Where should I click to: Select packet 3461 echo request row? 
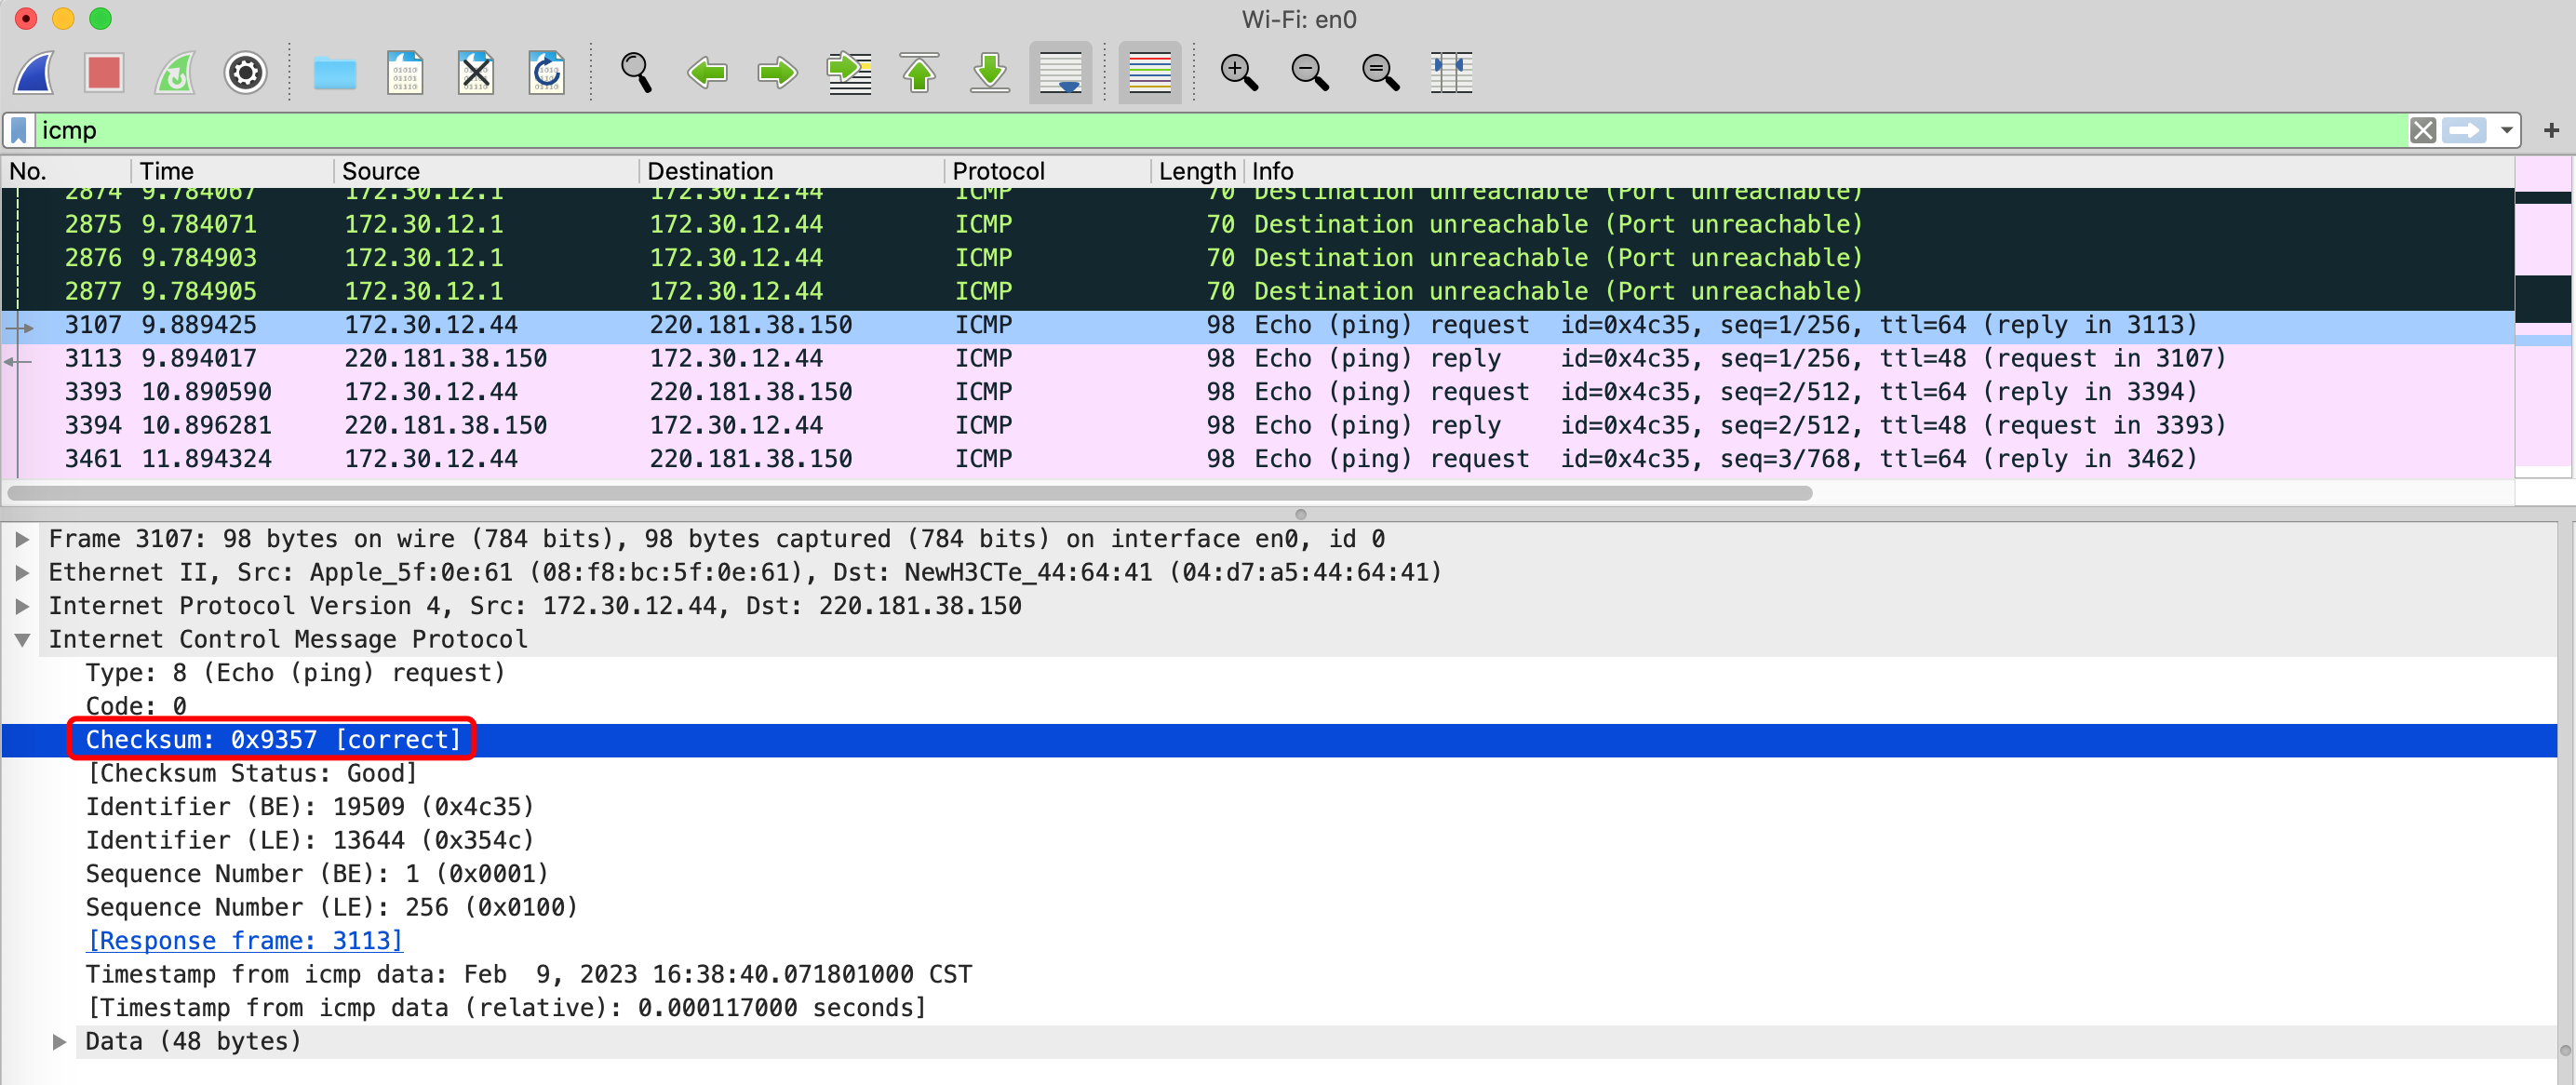tap(1258, 459)
